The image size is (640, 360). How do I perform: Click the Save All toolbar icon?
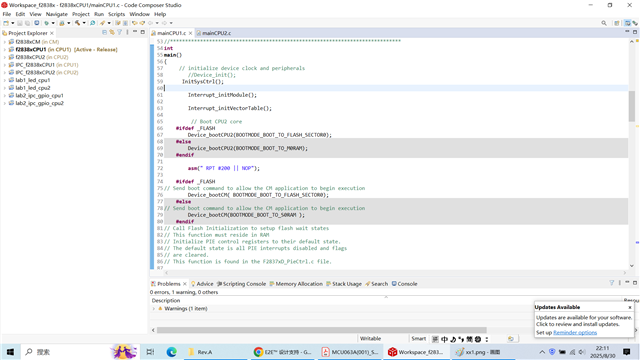(27, 23)
